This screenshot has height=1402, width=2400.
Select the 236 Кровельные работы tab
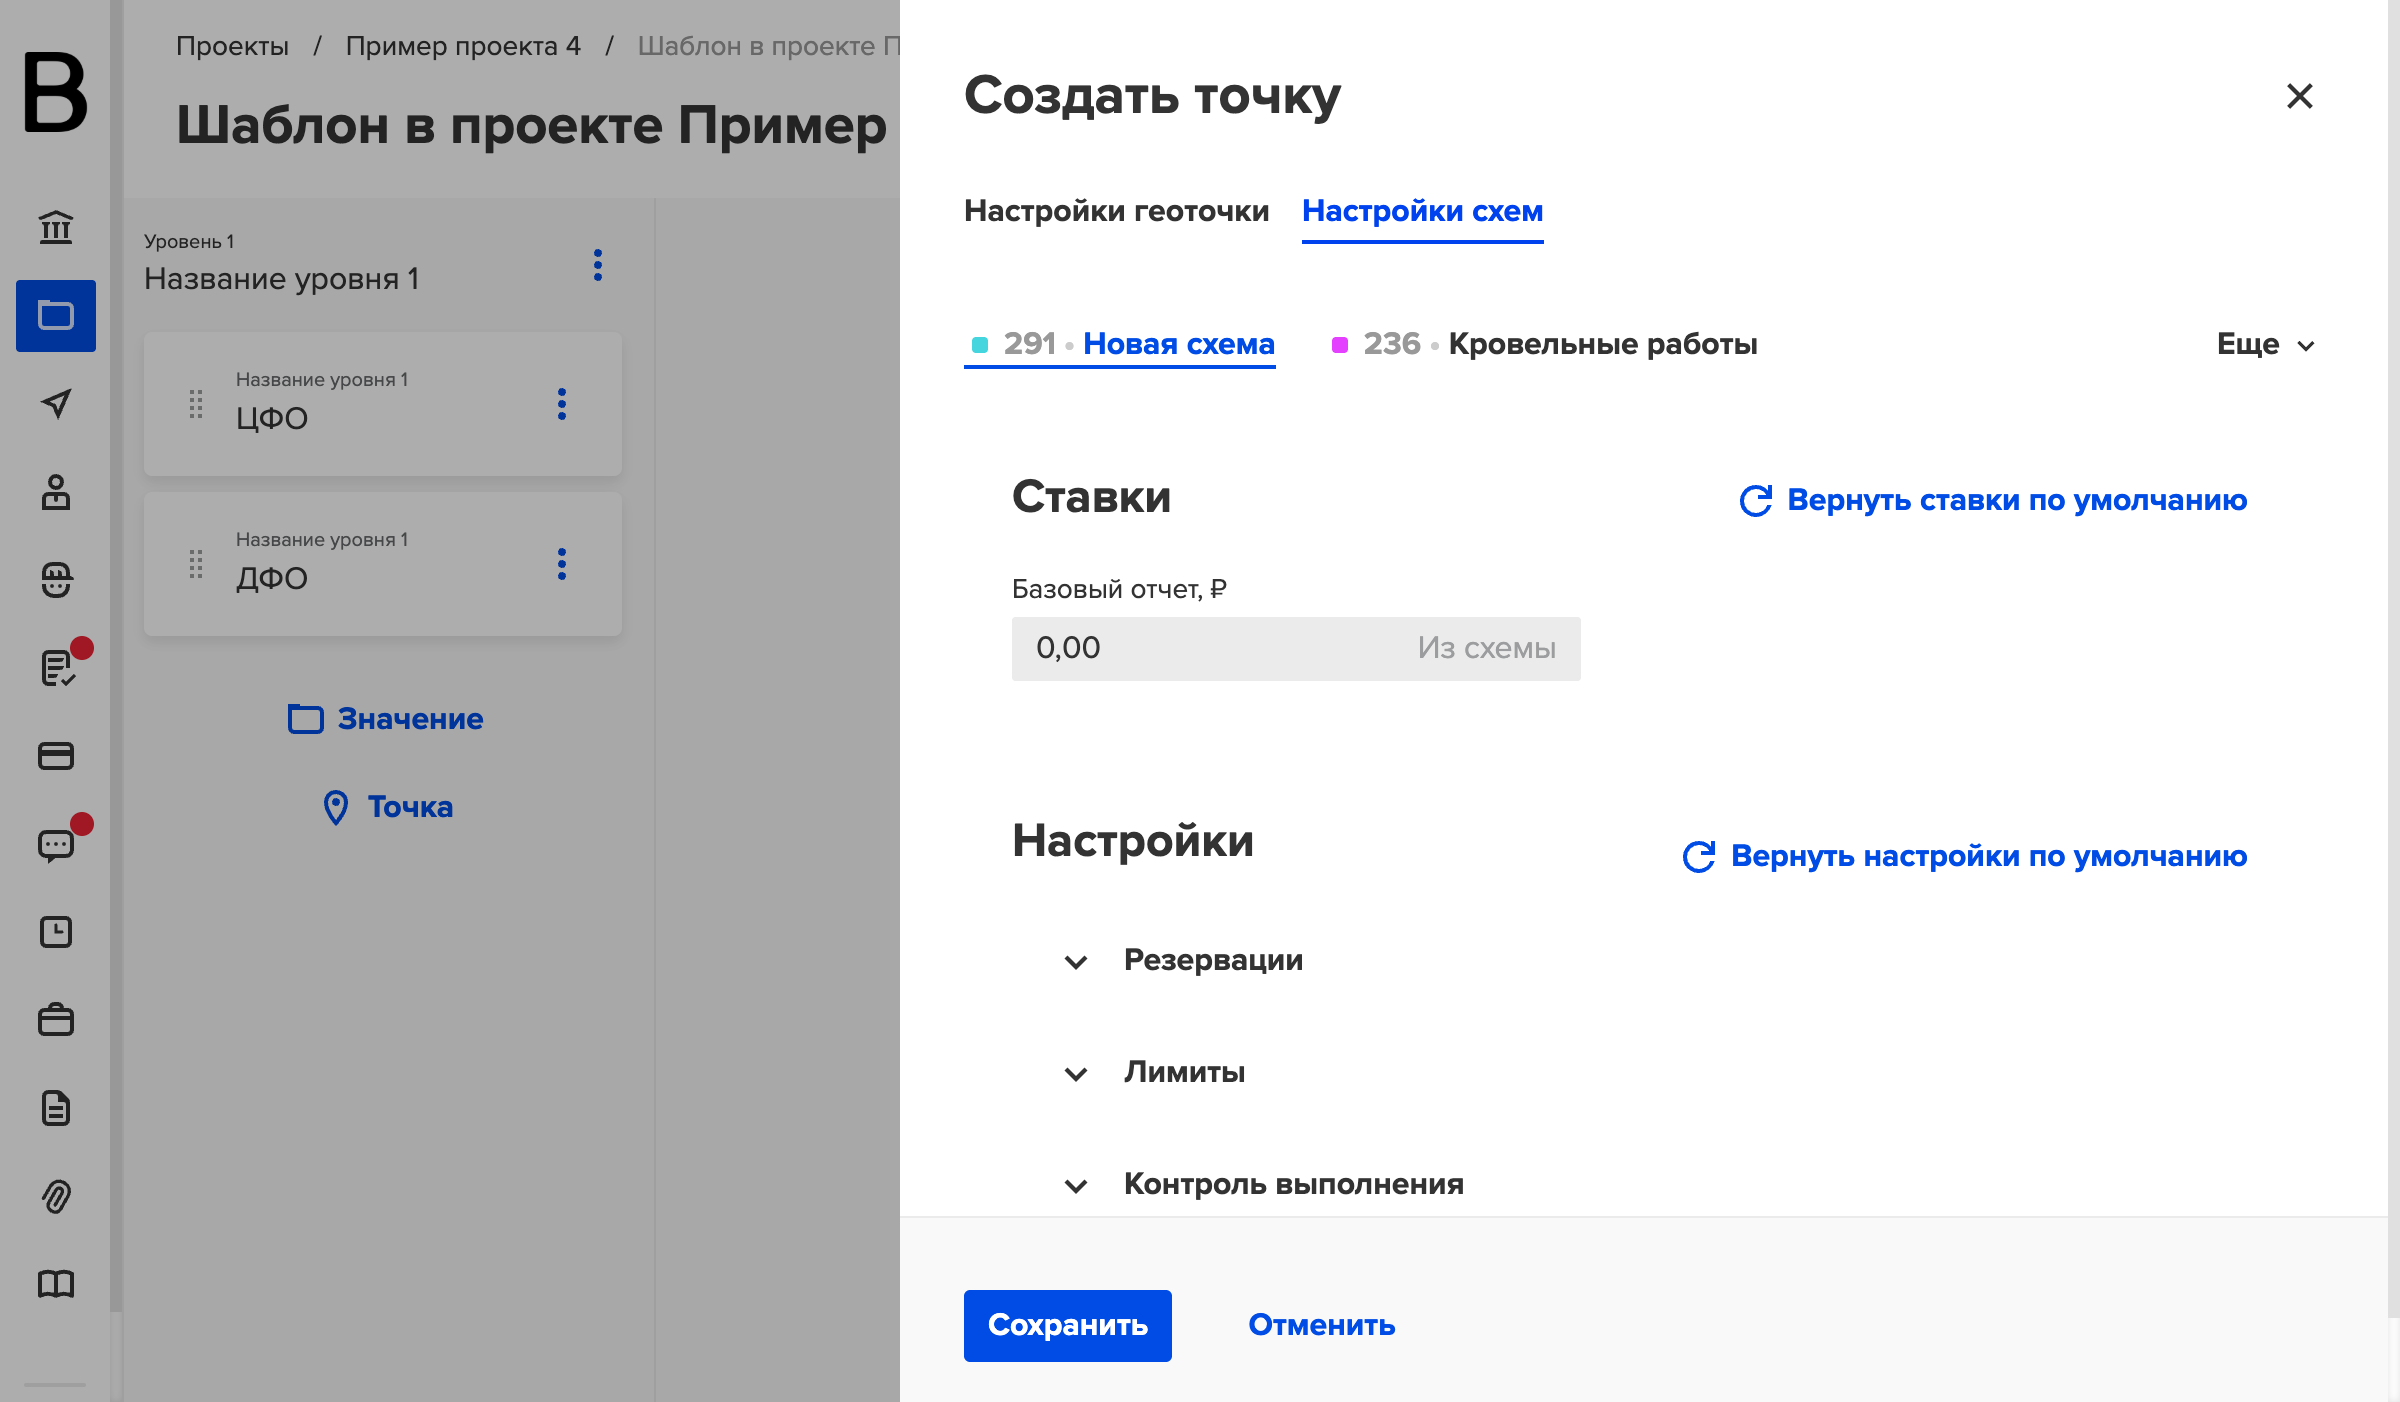coord(1544,344)
